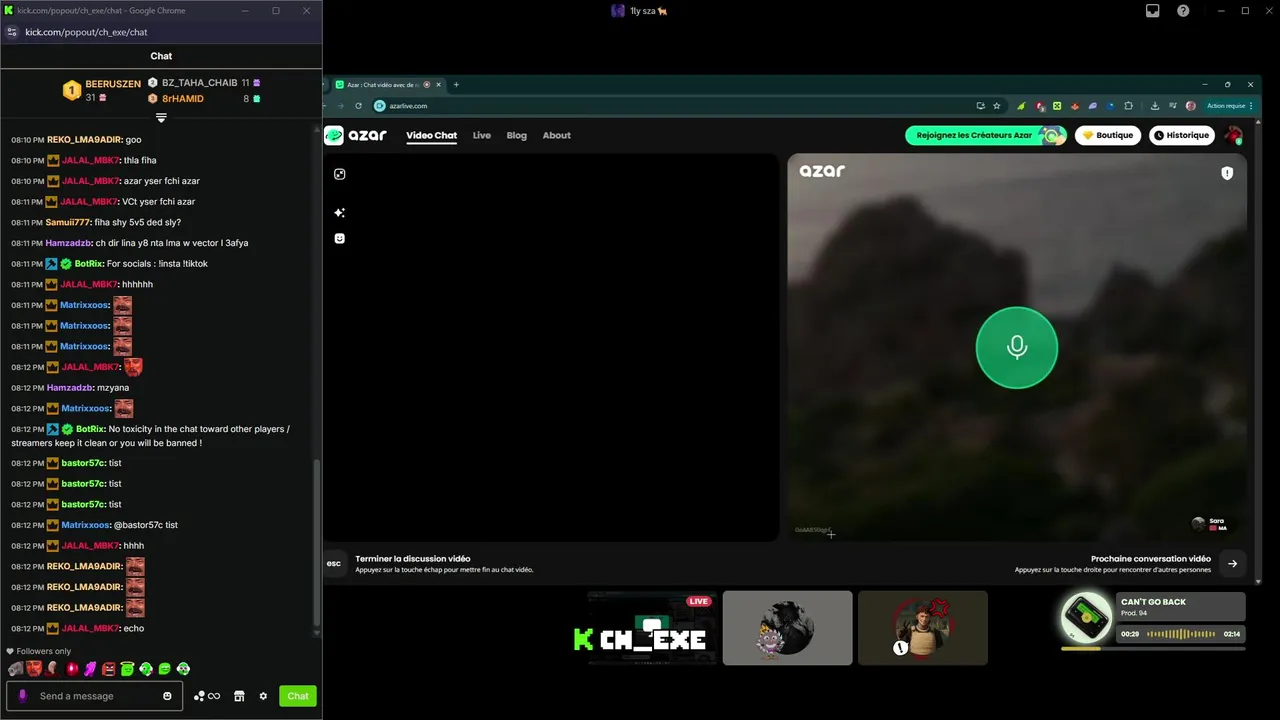Open the Azar safety shield icon

pos(1227,173)
